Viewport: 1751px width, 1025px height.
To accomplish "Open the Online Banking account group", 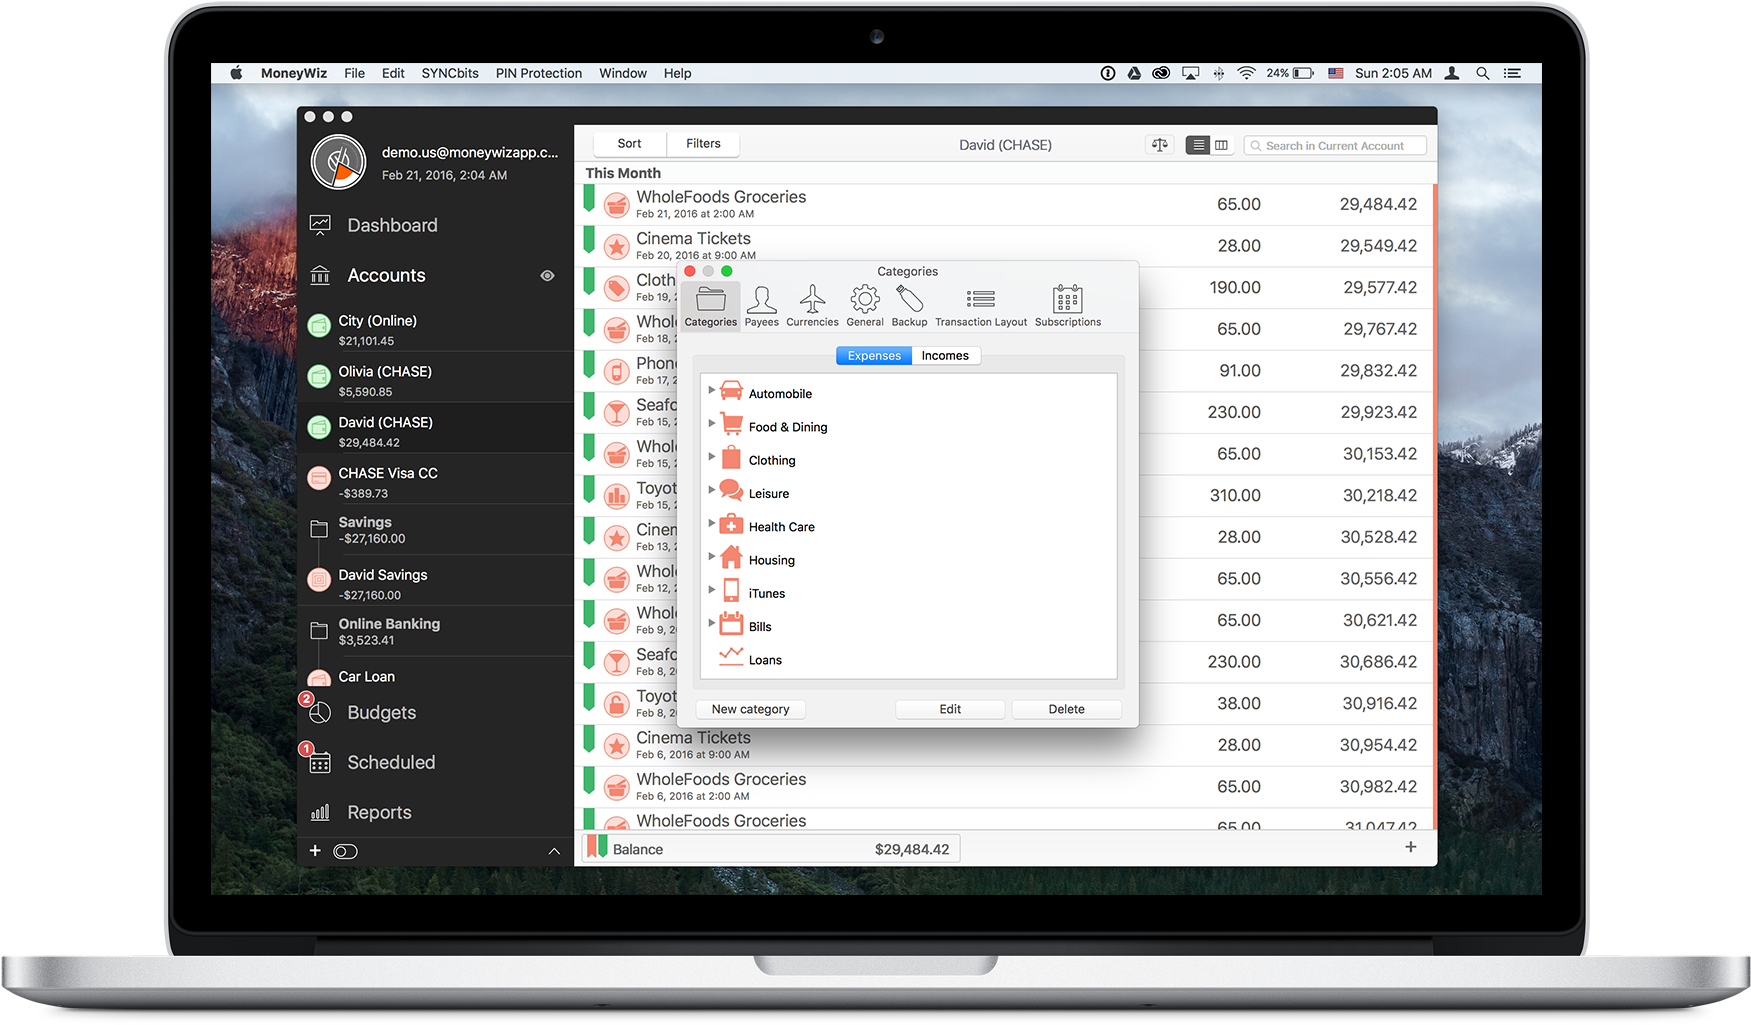I will click(436, 631).
